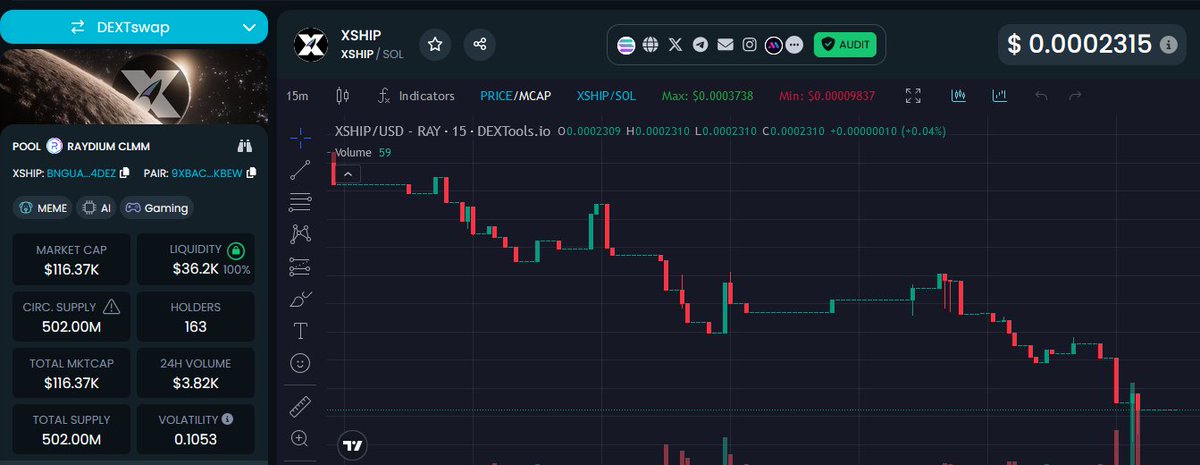
Task: Select the crosshair cursor tool
Action: point(300,137)
